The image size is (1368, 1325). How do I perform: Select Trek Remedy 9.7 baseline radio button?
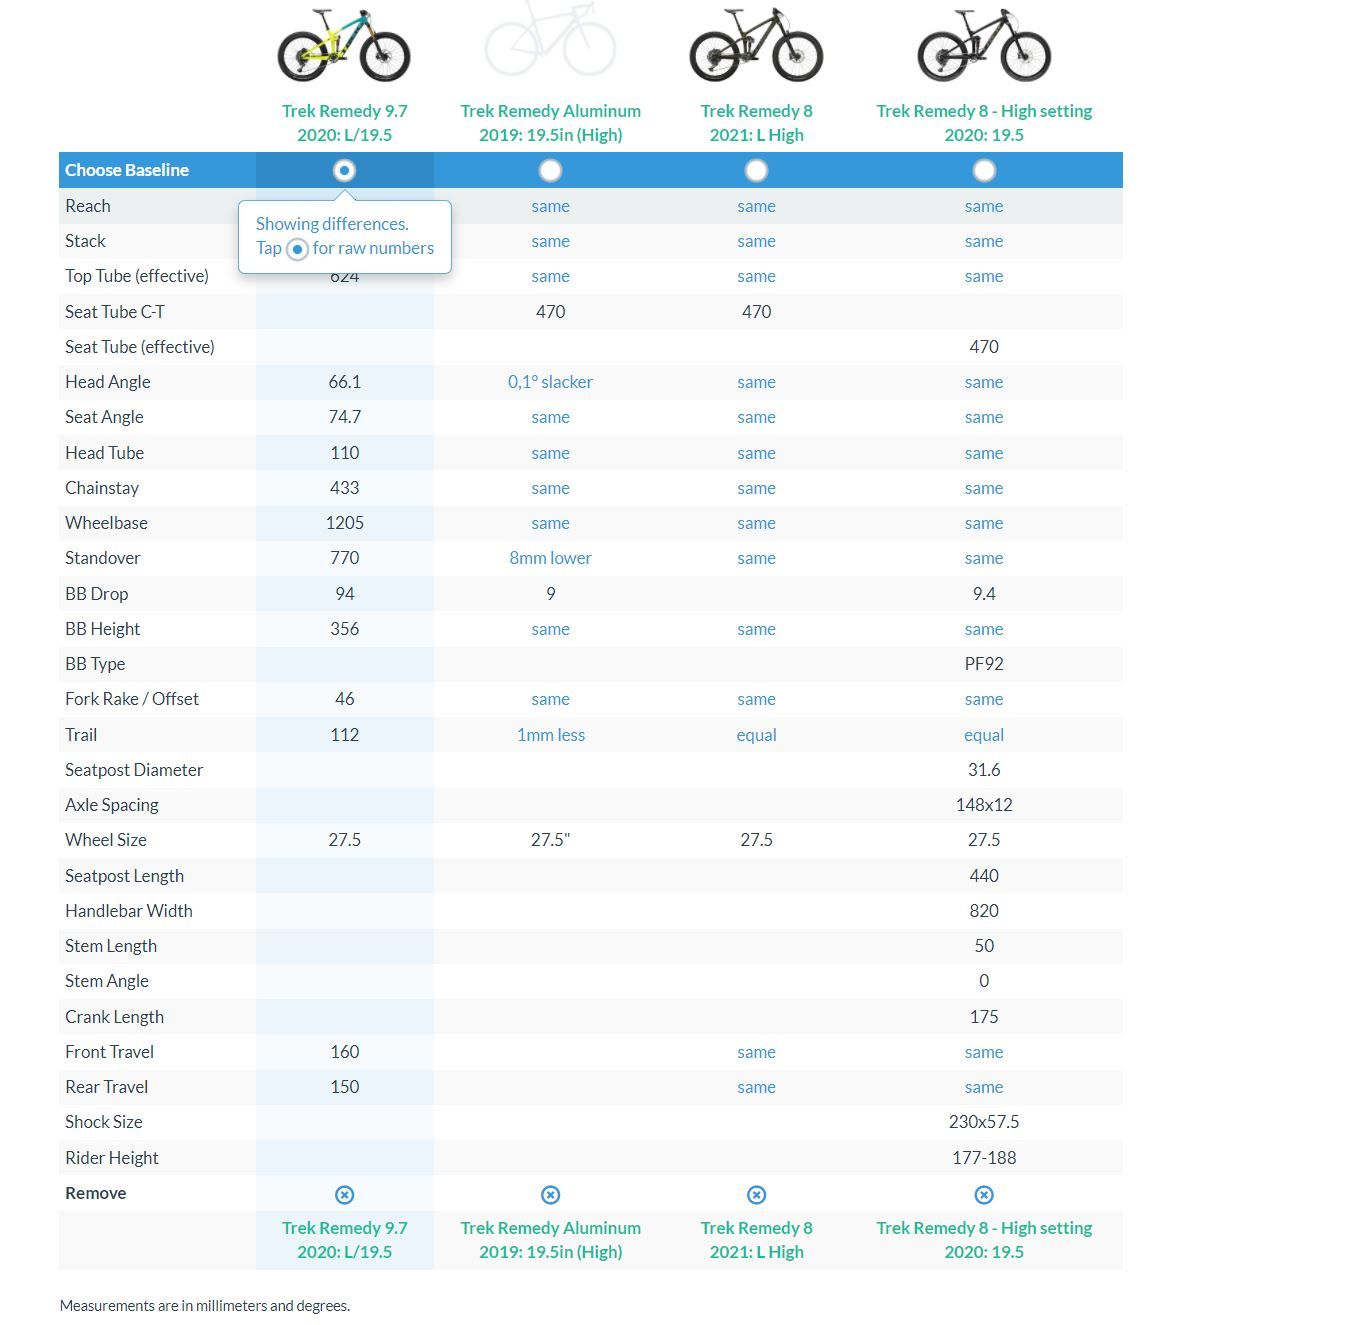pos(344,170)
